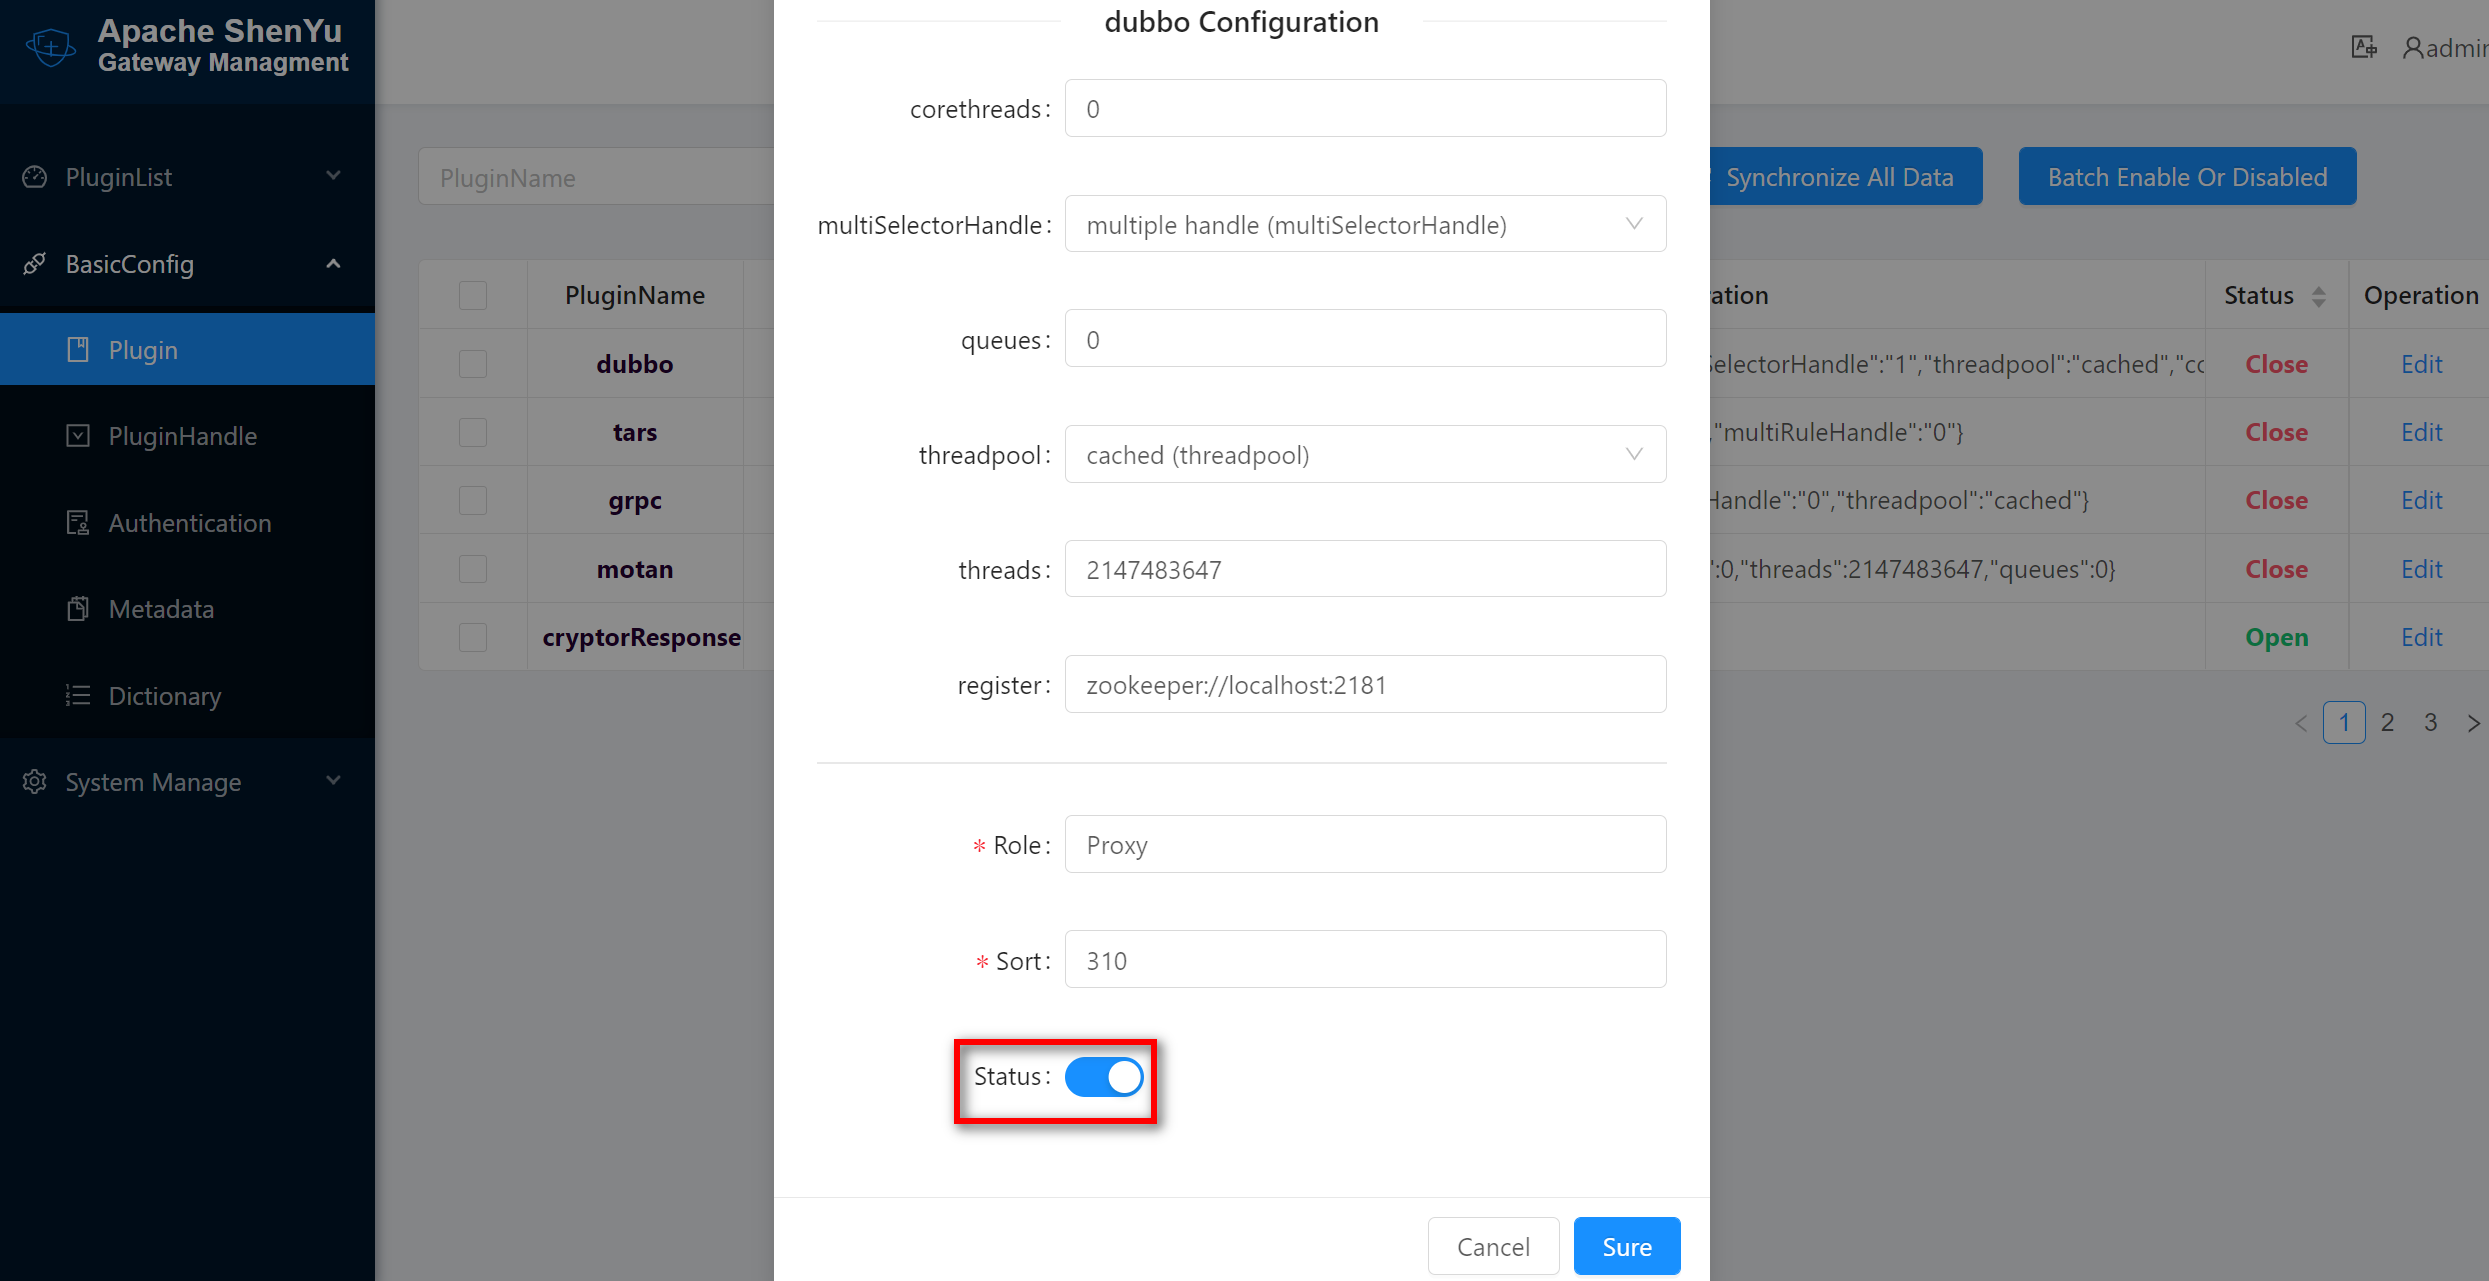
Task: Sort table by Status column
Action: coord(2318,296)
